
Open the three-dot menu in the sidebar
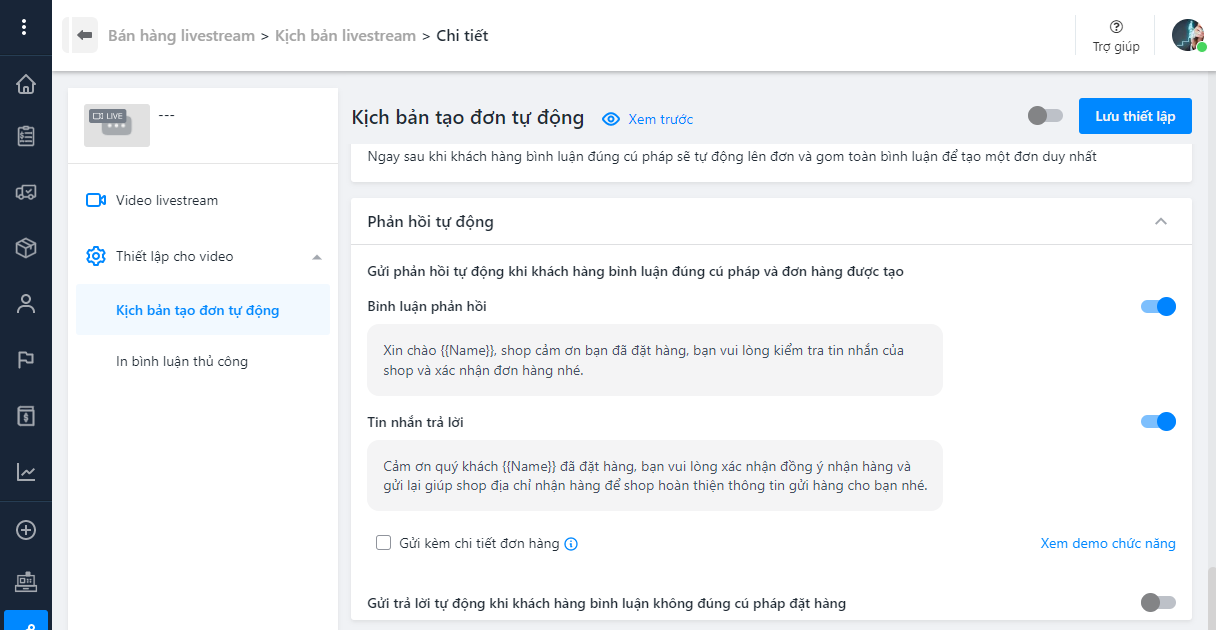coord(25,28)
